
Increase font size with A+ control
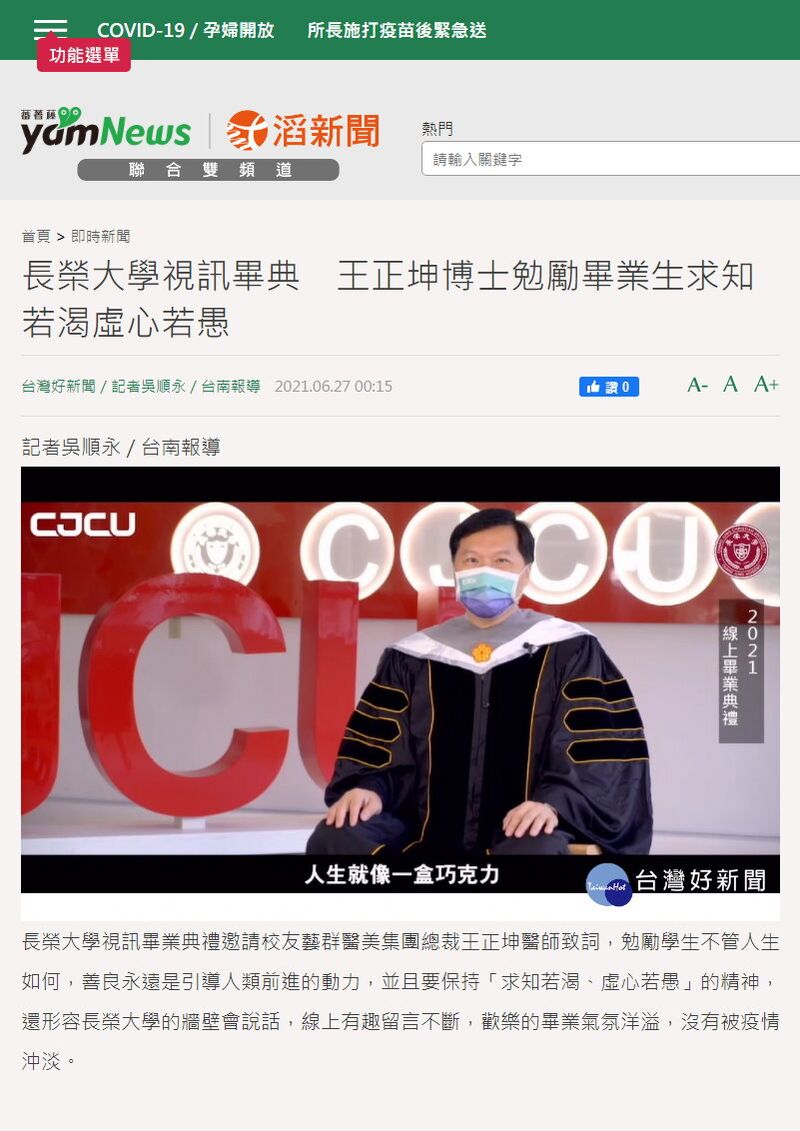pos(766,384)
